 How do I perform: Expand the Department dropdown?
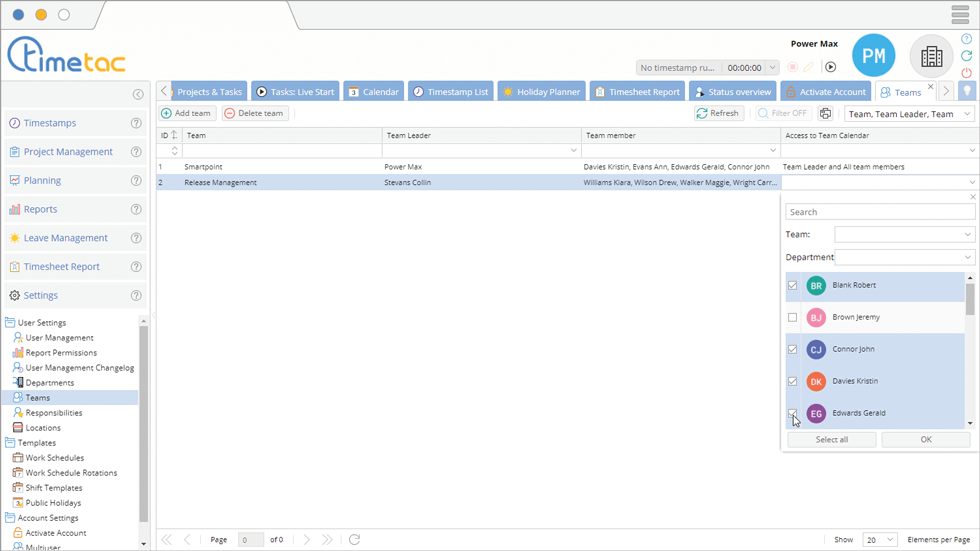[x=904, y=257]
